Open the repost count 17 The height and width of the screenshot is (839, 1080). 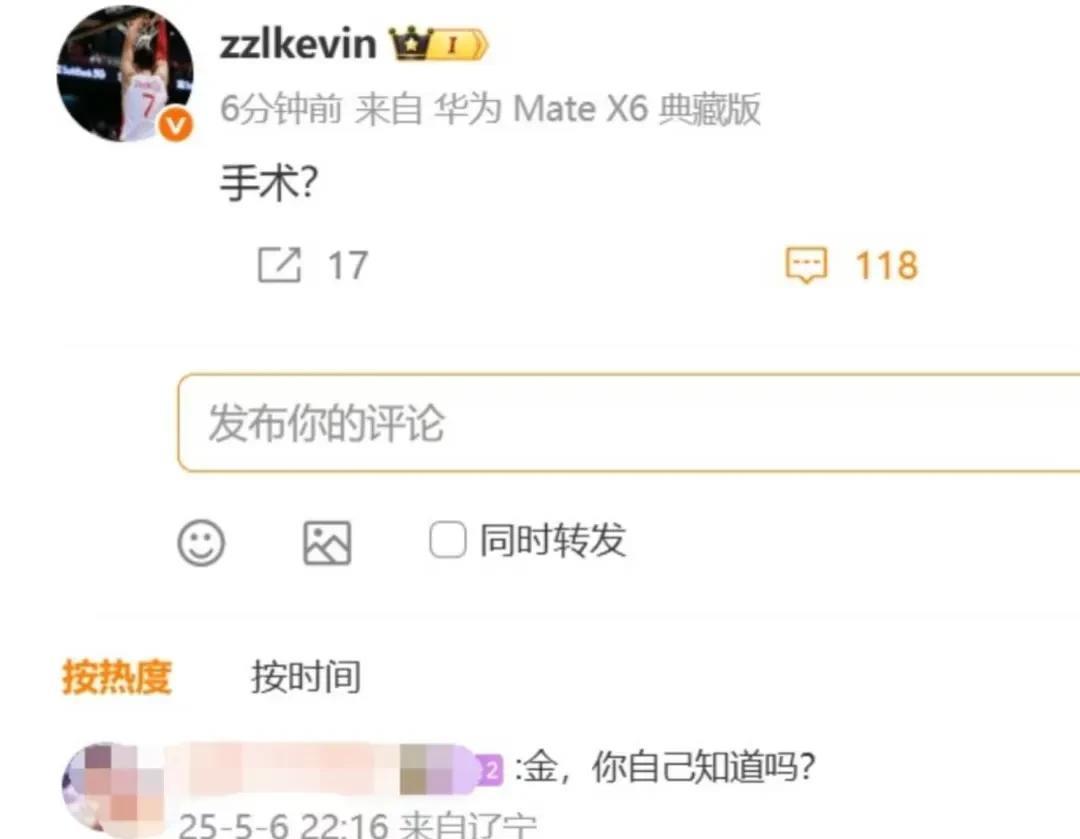pos(348,265)
